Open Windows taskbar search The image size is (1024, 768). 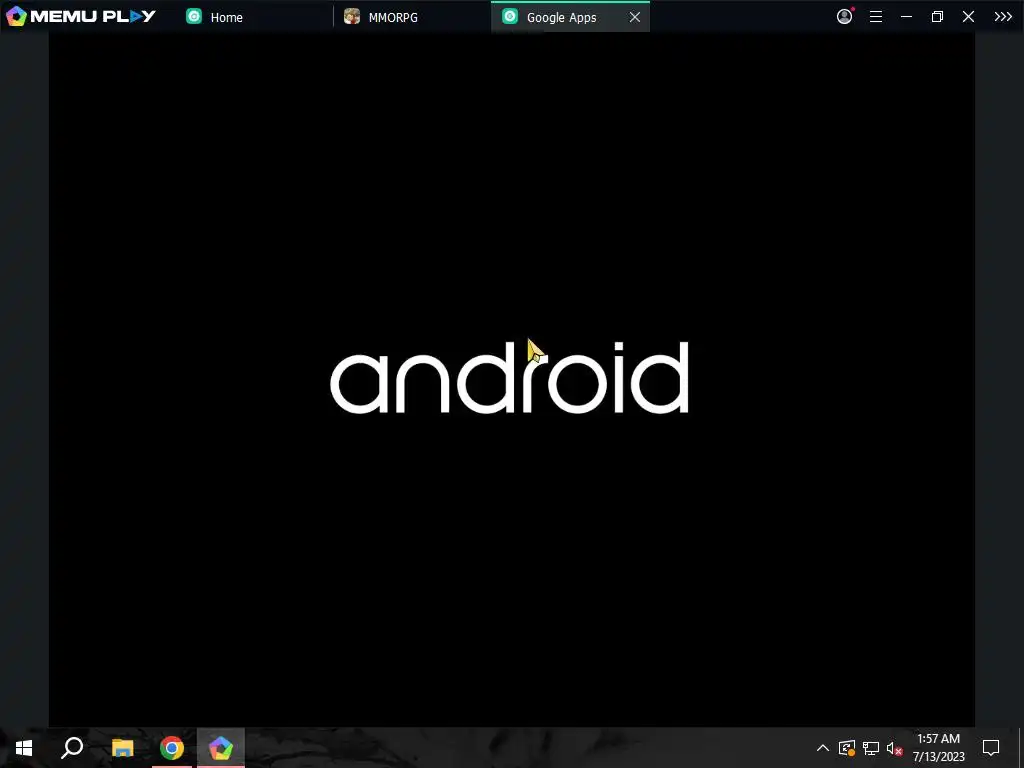pos(72,748)
